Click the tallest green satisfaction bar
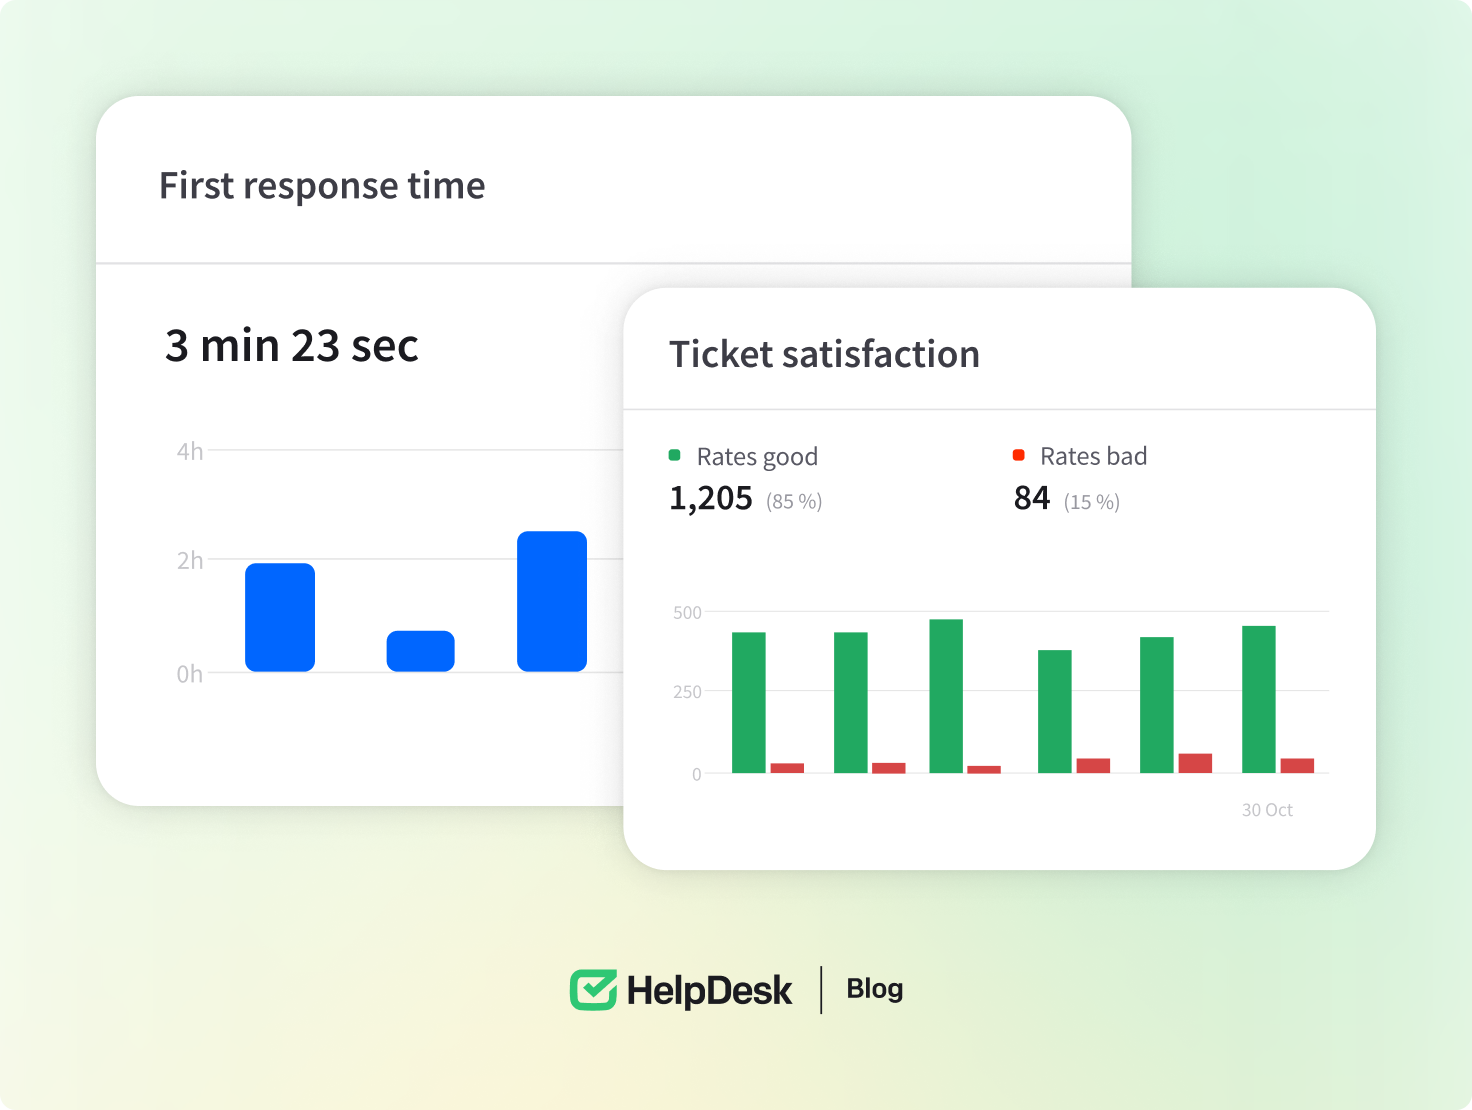The height and width of the screenshot is (1110, 1472). pos(946,696)
